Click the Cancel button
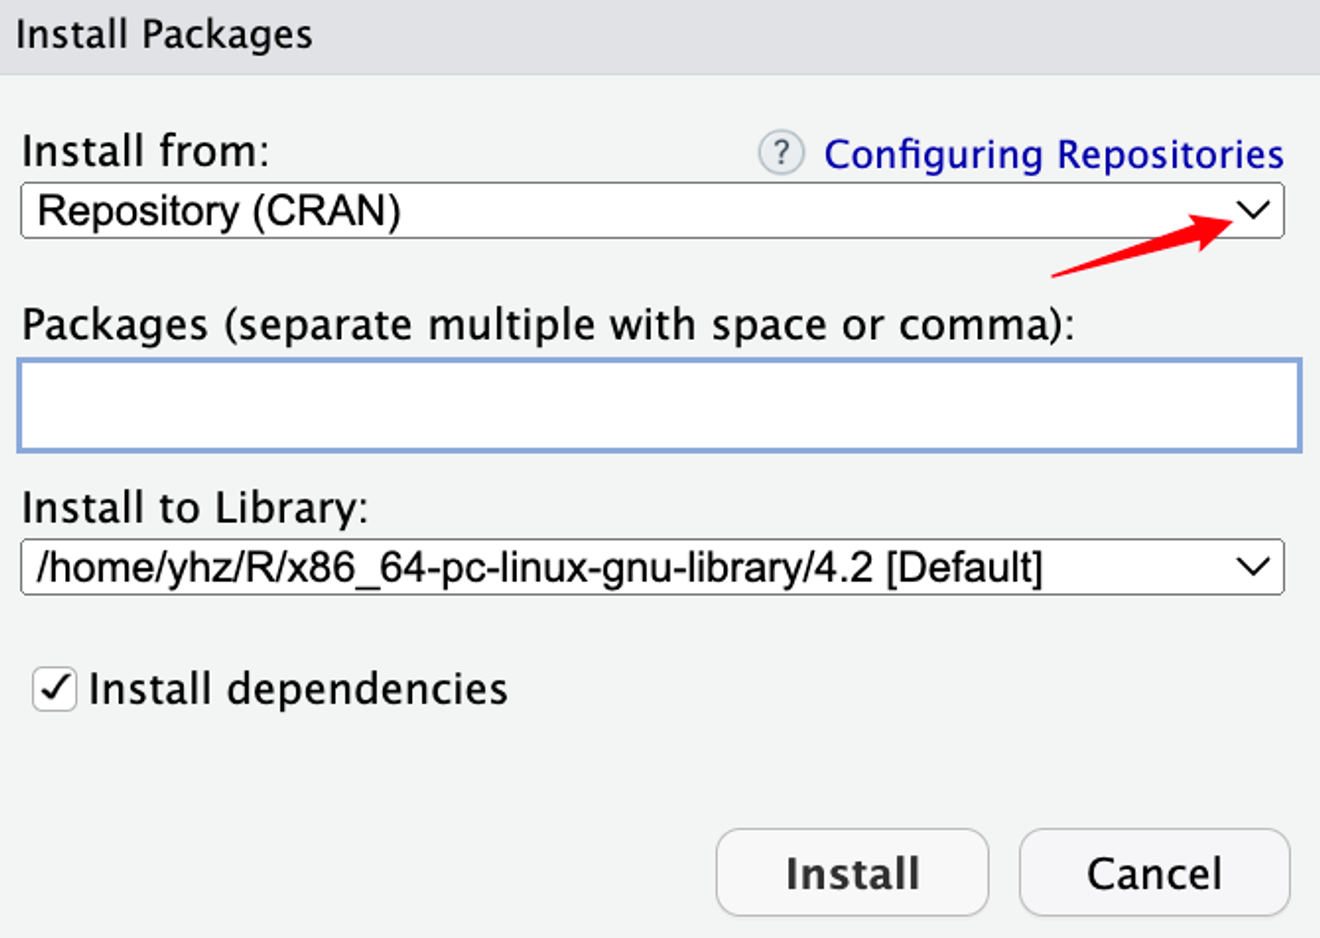 pyautogui.click(x=1154, y=873)
